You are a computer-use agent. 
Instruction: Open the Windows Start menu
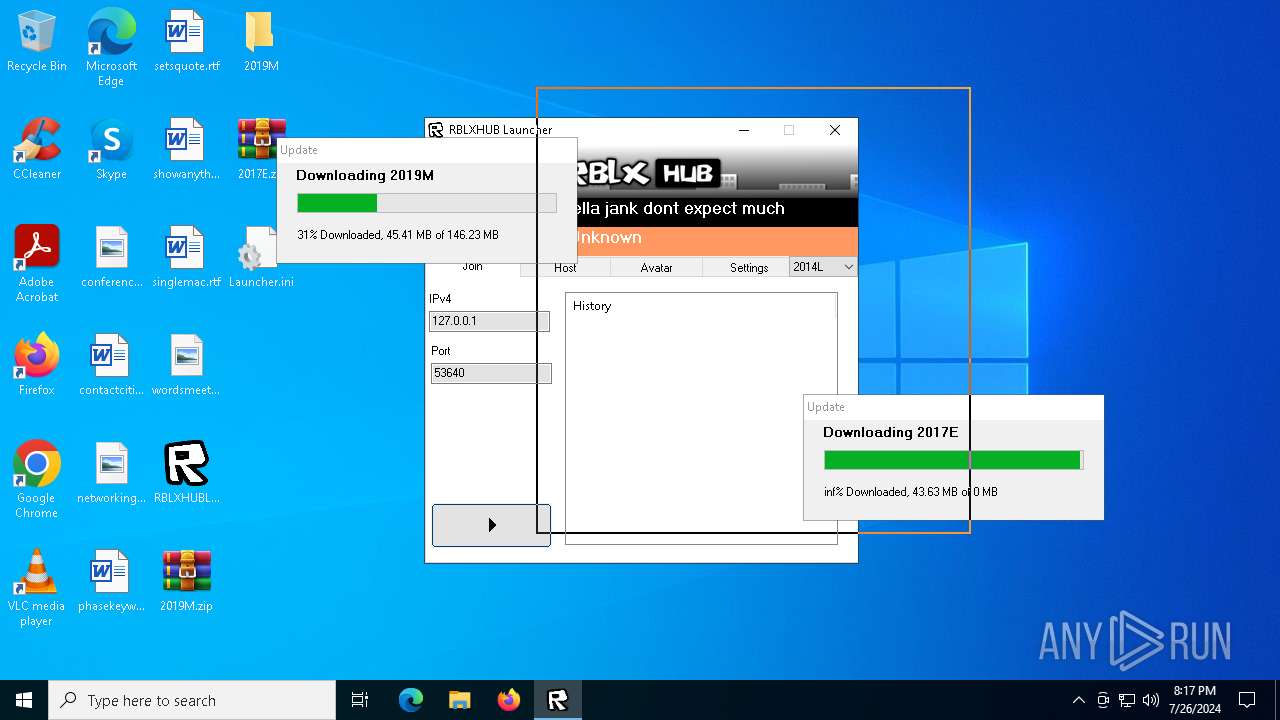click(24, 700)
